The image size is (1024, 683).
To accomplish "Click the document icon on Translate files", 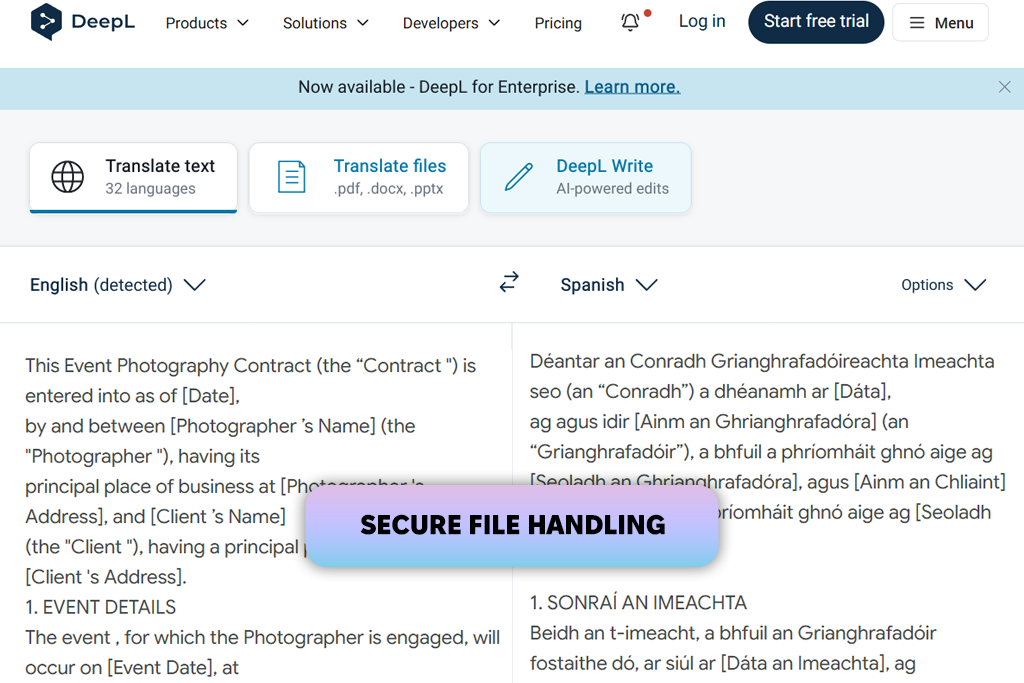I will click(291, 177).
